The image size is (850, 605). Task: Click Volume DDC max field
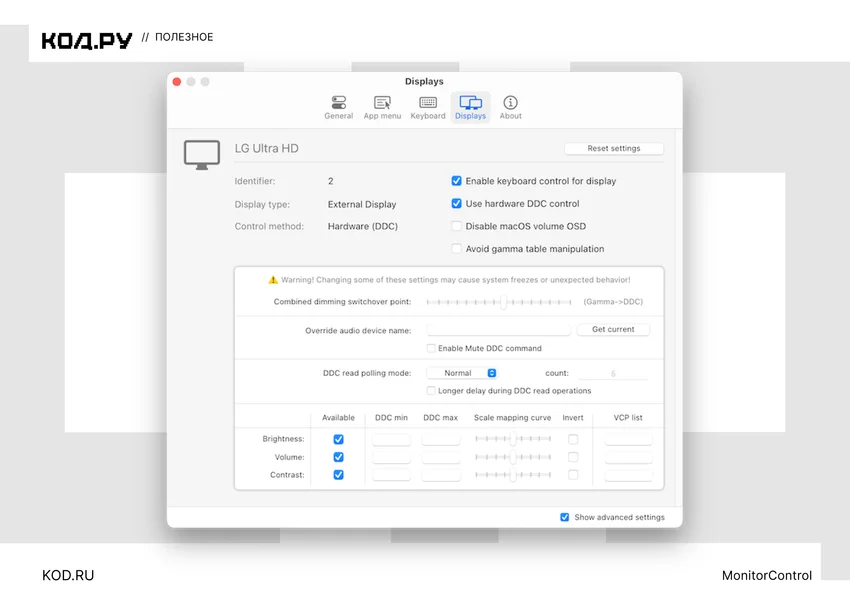pos(441,457)
